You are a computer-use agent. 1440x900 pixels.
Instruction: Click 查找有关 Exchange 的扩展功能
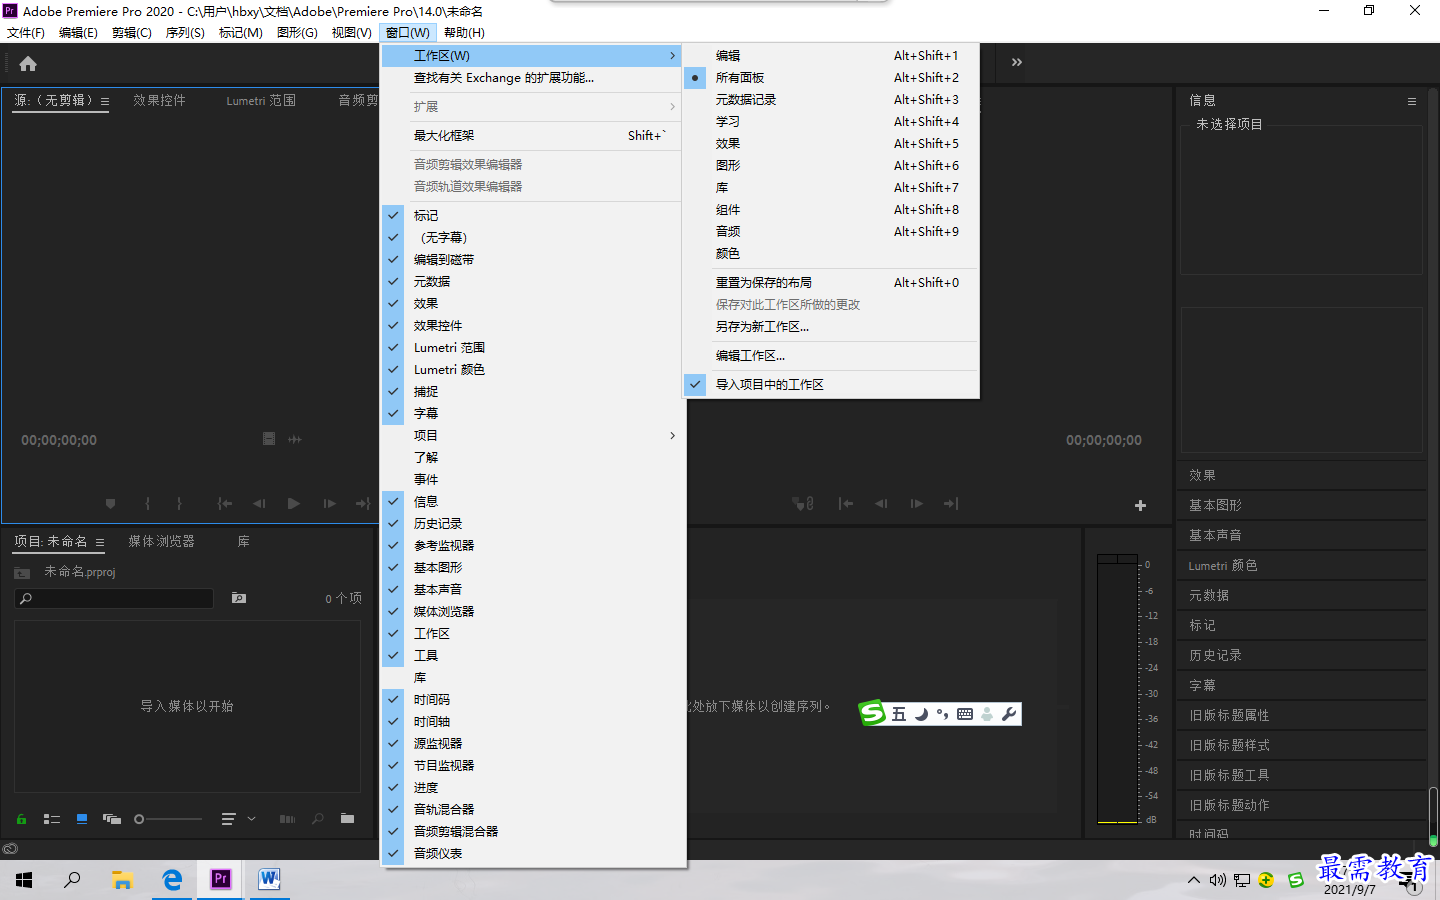[533, 77]
